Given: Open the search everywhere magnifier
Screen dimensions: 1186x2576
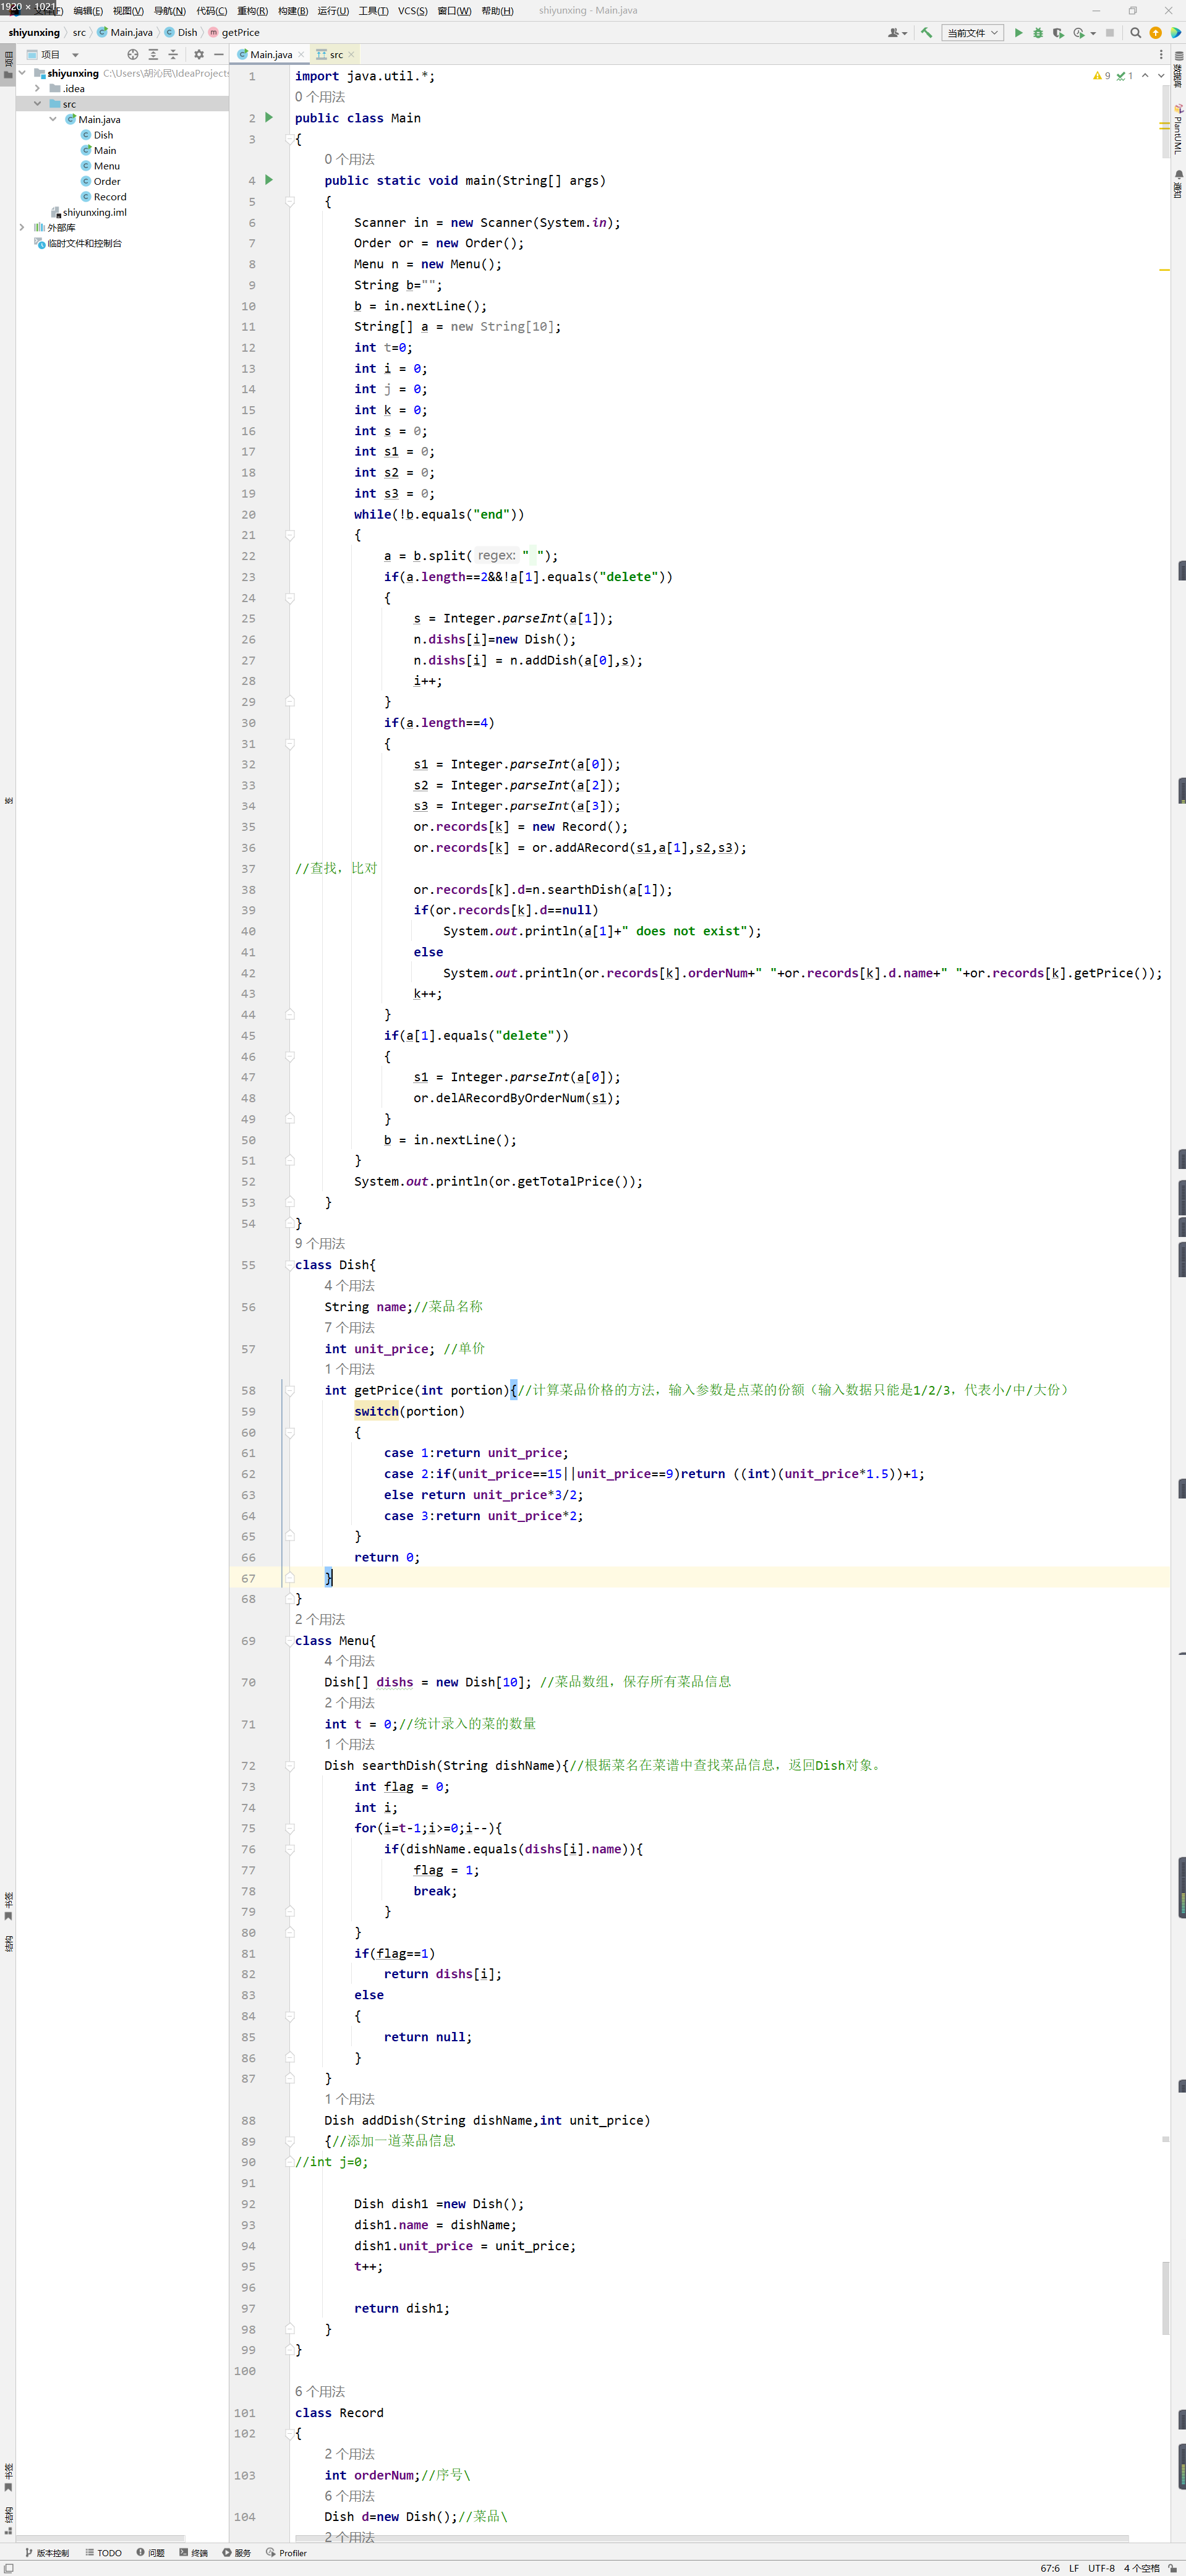Looking at the screenshot, I should 1136,33.
